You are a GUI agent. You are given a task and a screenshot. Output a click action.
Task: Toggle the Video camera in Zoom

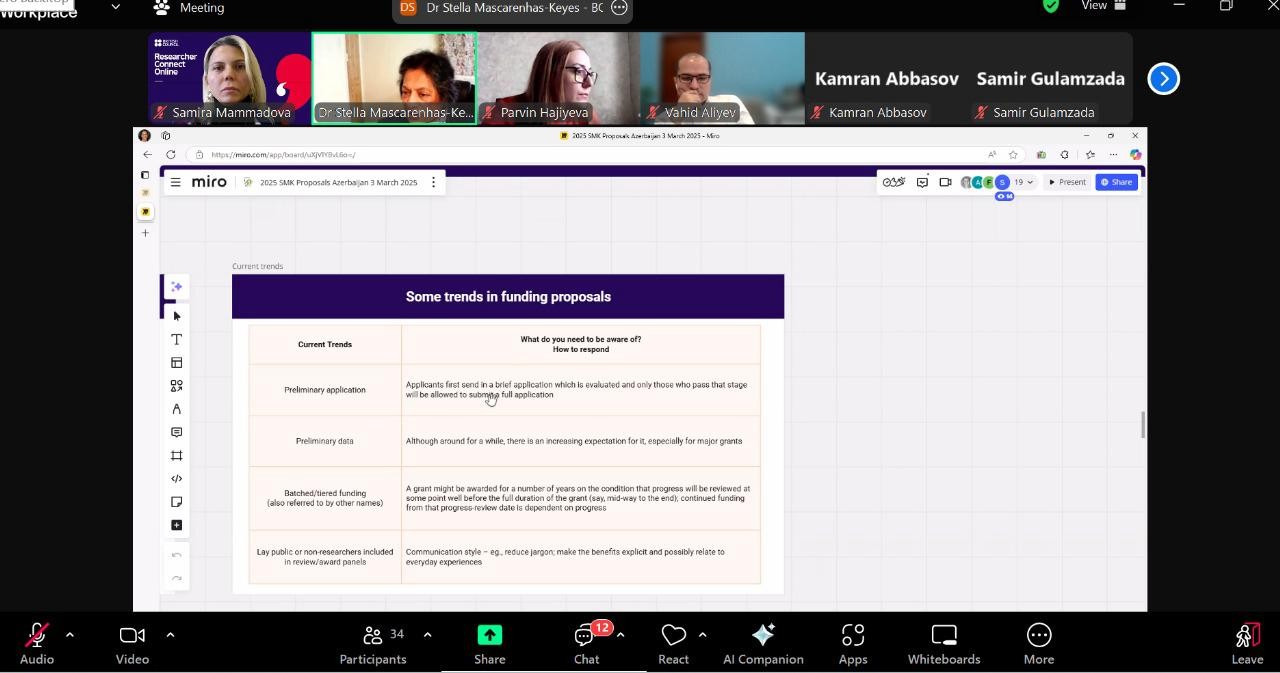[x=132, y=644]
